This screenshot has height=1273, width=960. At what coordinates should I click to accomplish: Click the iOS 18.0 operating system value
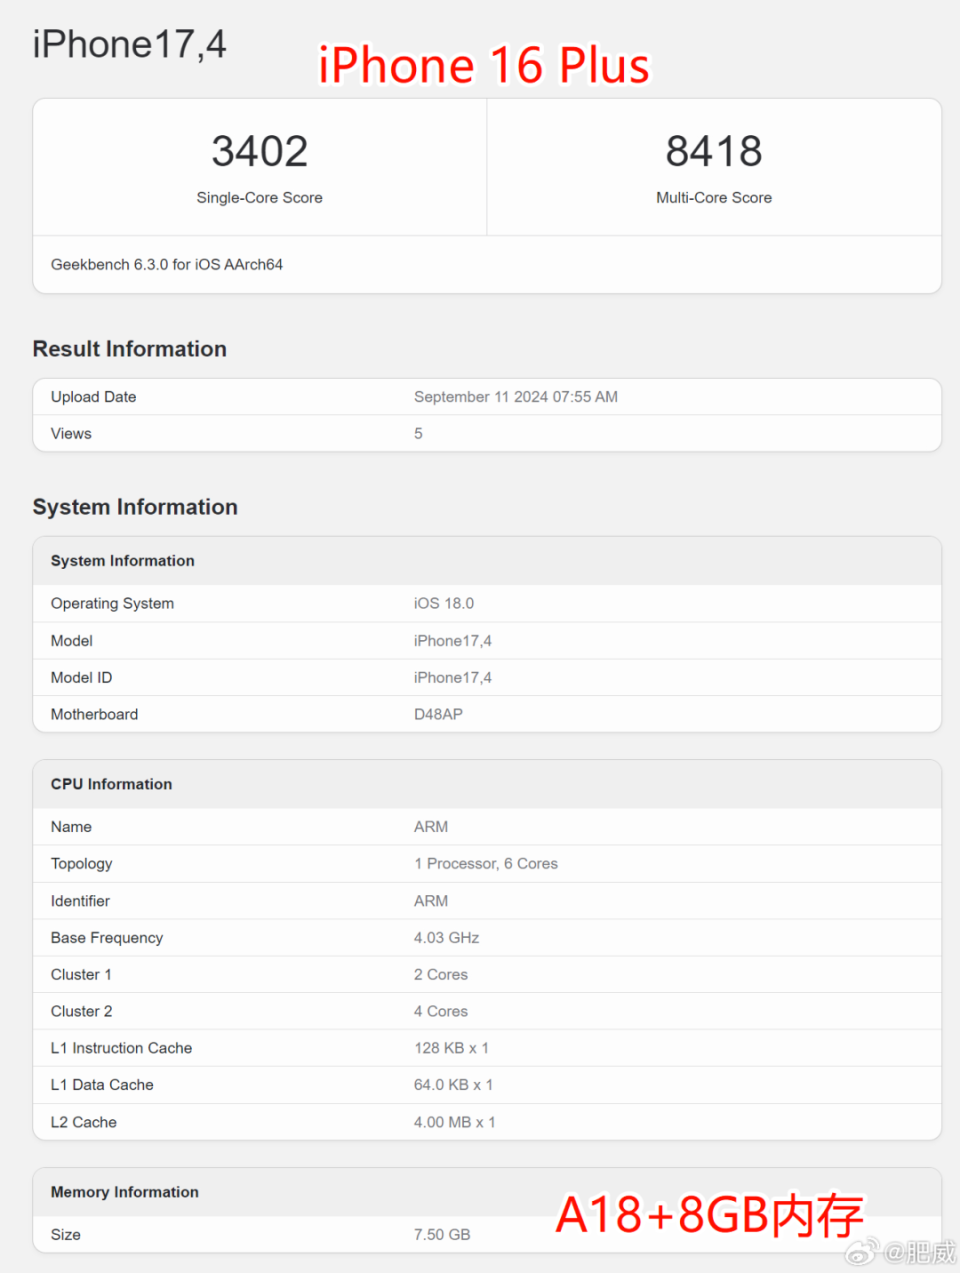(x=443, y=604)
